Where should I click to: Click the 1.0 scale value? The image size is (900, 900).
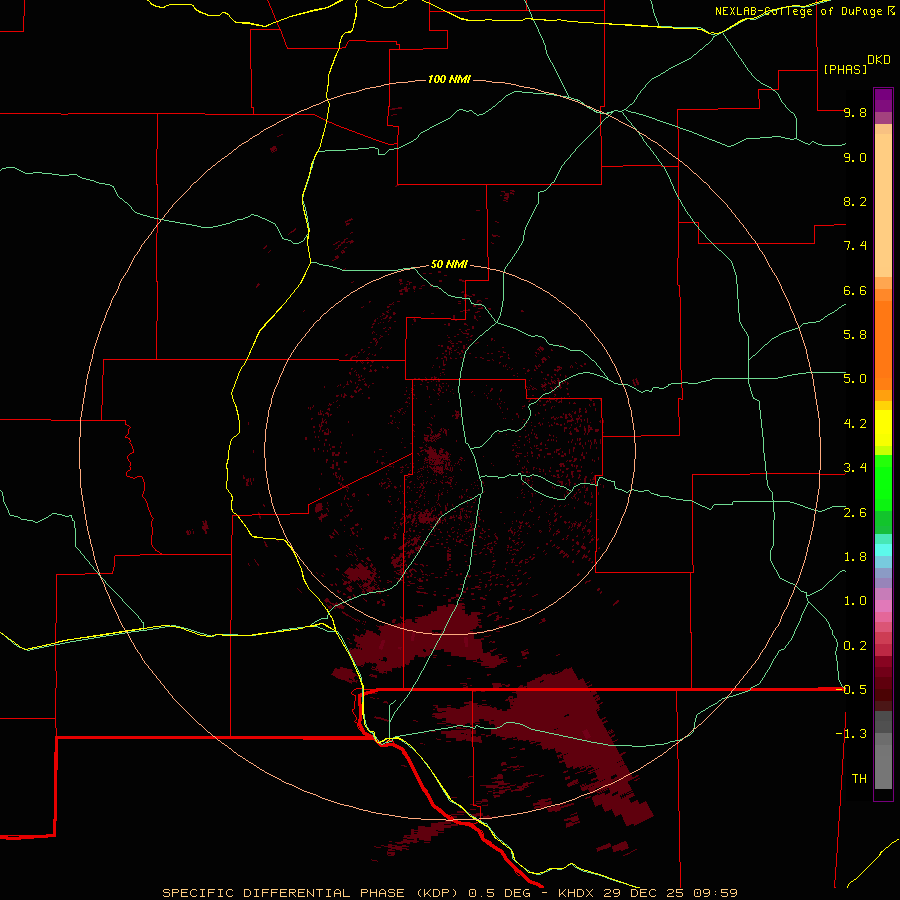click(x=855, y=602)
